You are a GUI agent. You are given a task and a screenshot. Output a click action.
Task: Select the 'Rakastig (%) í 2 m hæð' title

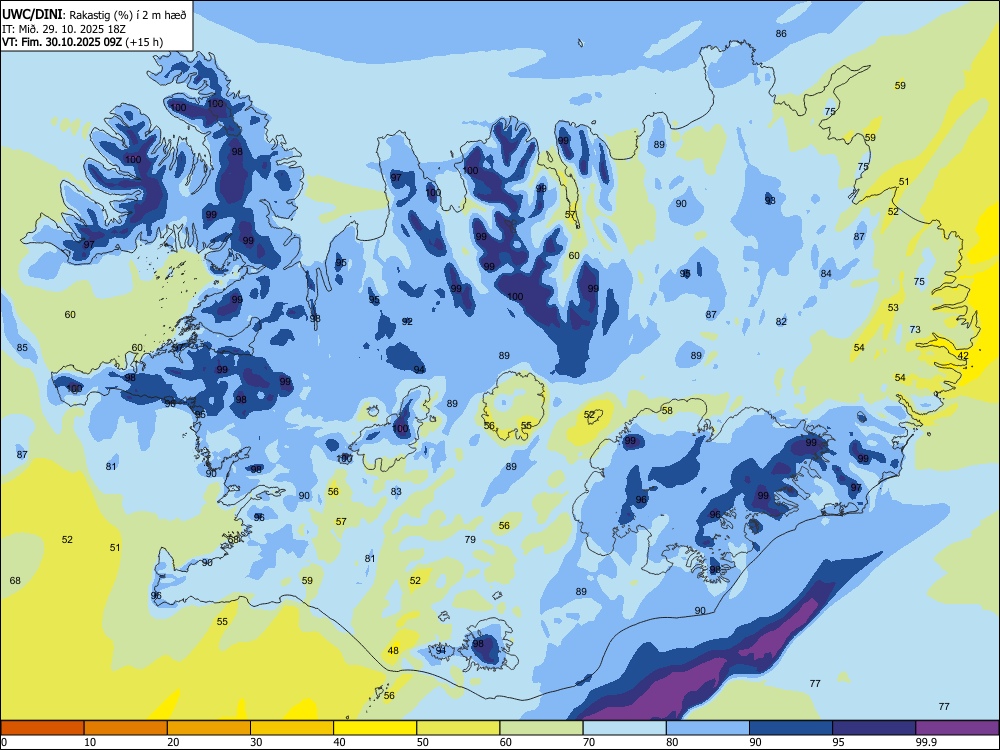tap(128, 15)
